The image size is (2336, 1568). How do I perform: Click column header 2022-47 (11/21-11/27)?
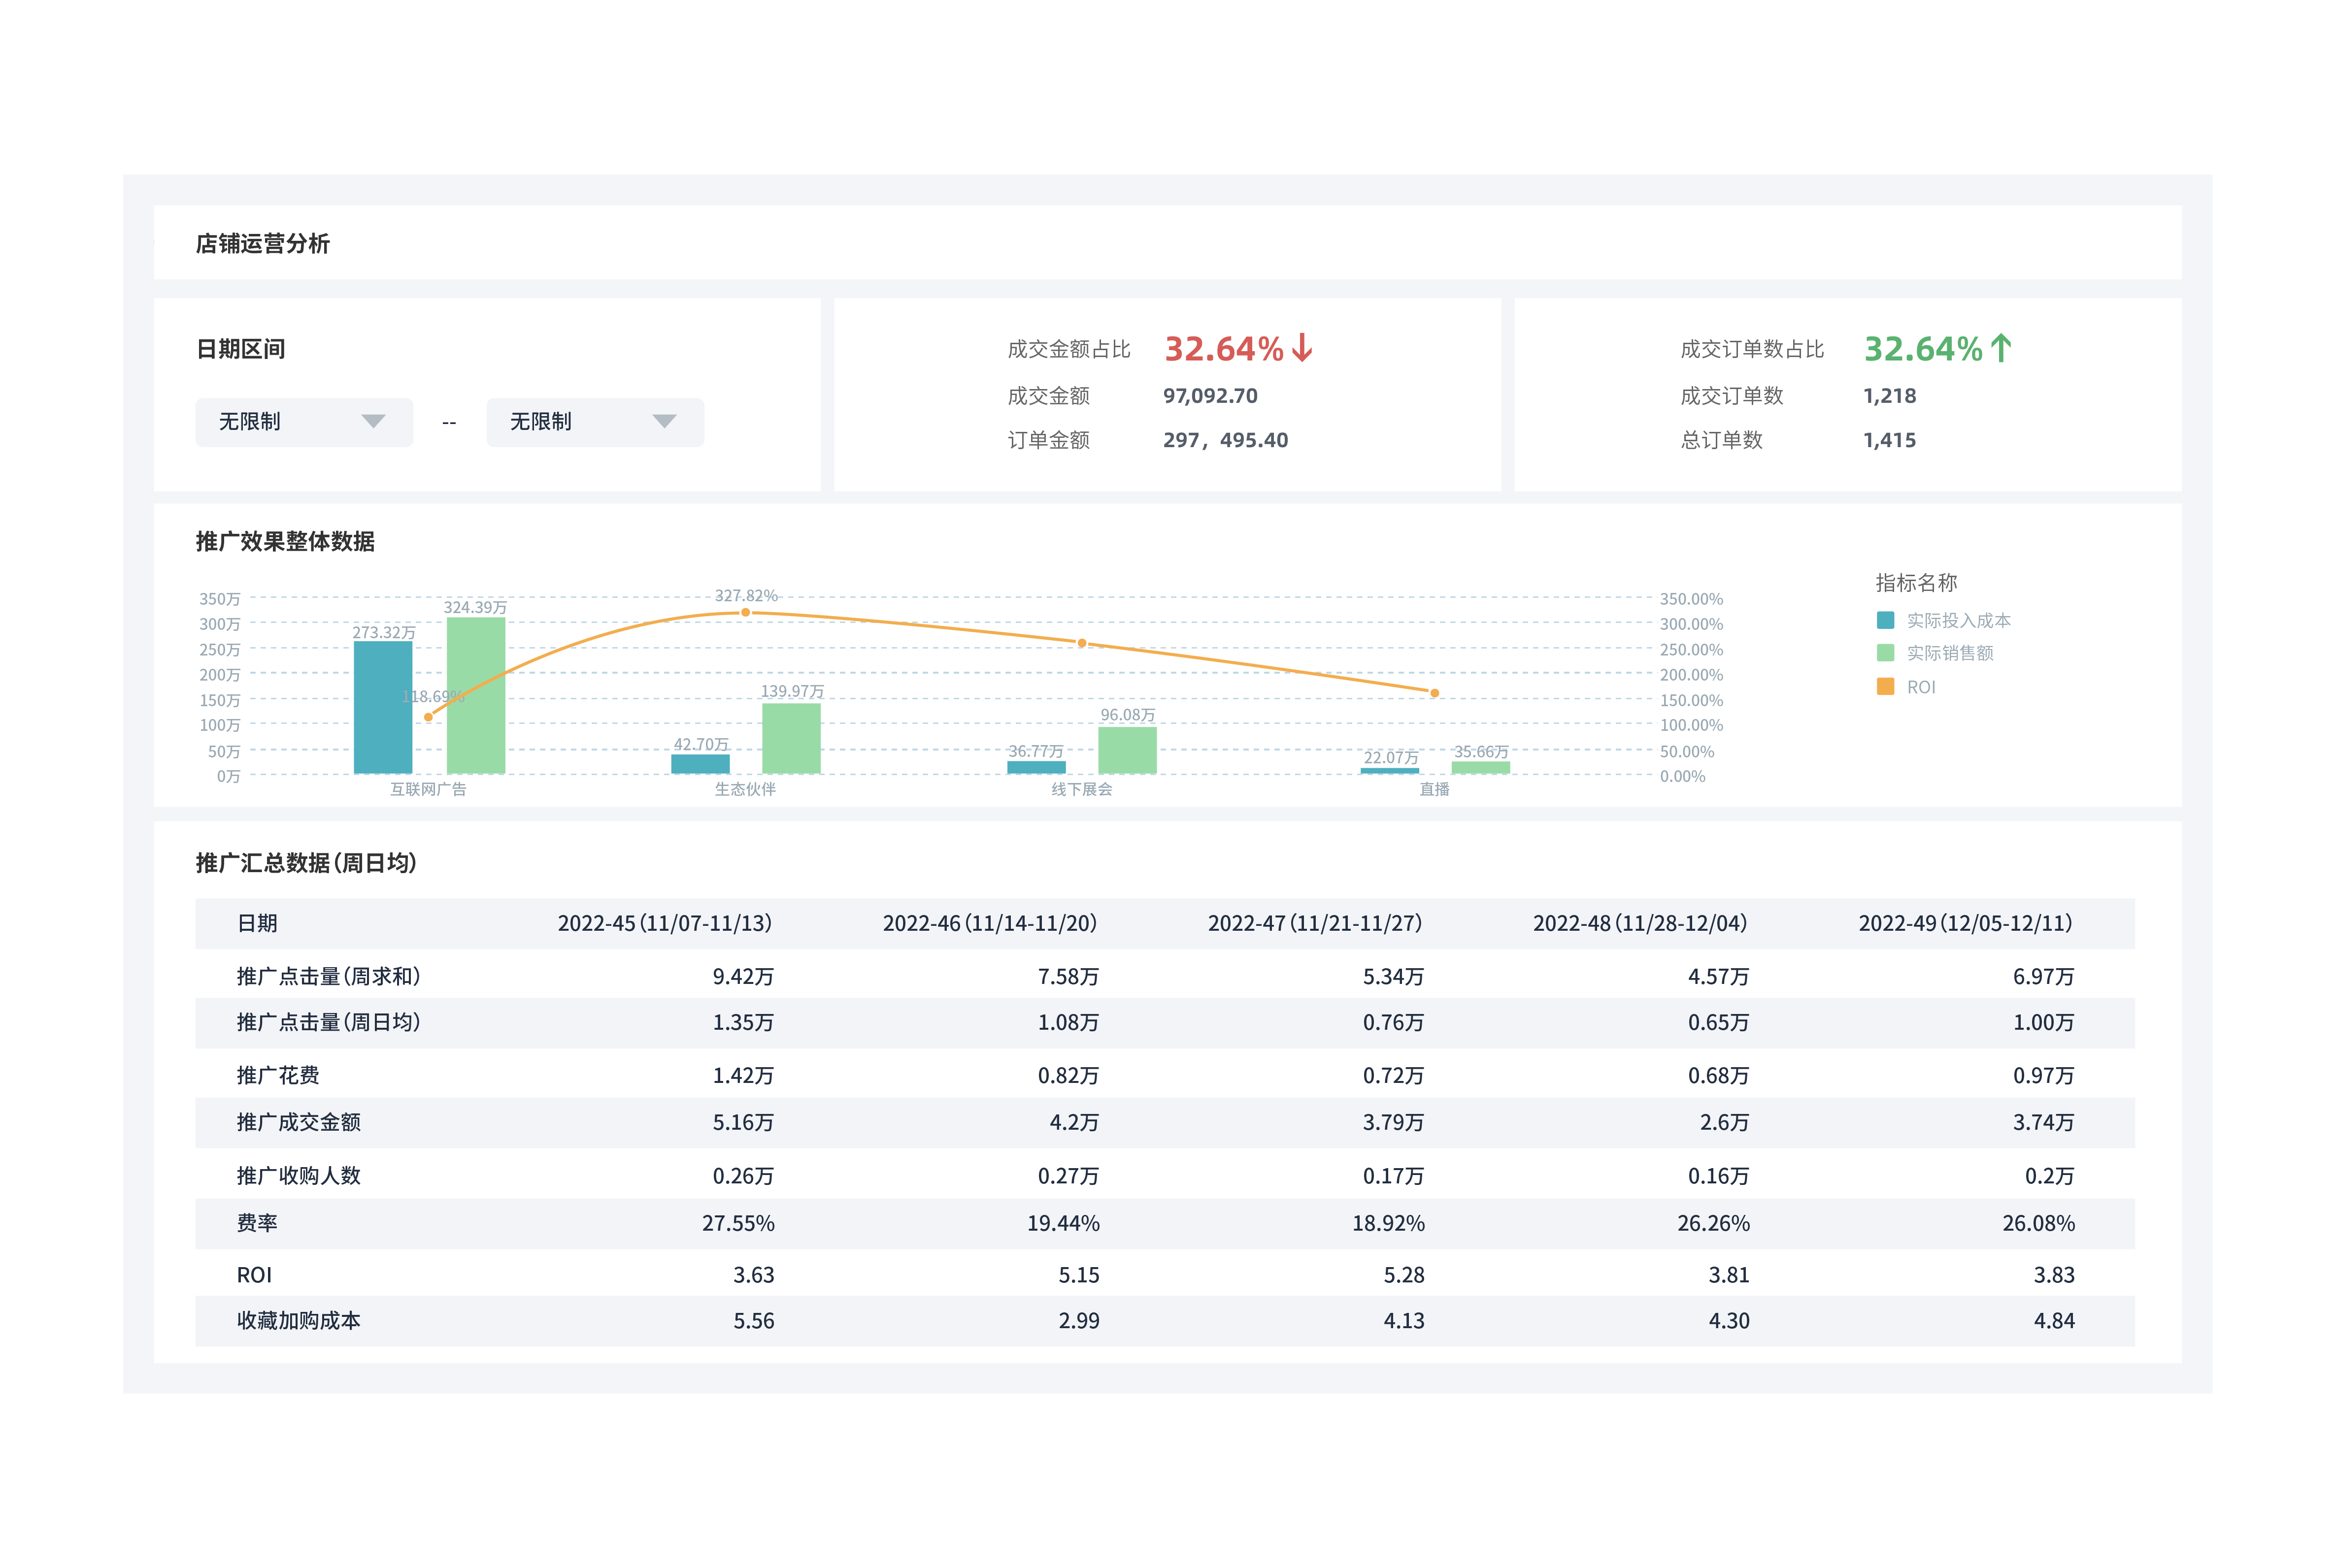click(x=1315, y=924)
